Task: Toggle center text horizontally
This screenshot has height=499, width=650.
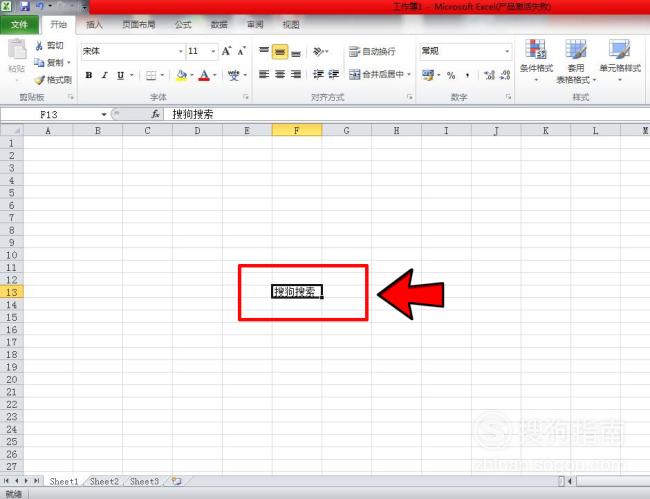Action: [x=280, y=75]
